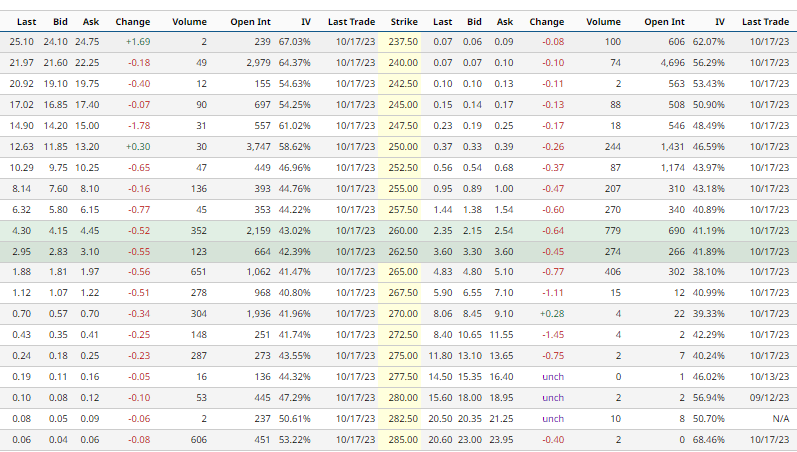The image size is (797, 452).
Task: Click the call last price 25.10
Action: tap(21, 42)
